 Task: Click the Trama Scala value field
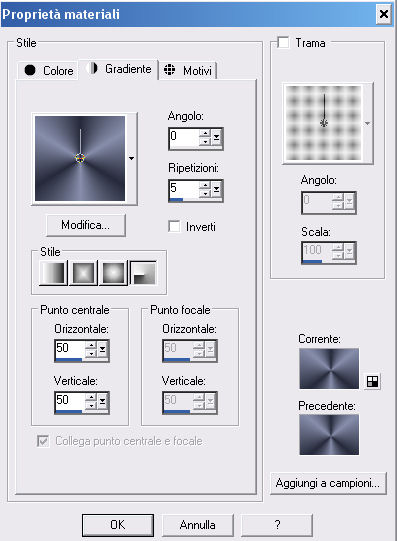[317, 251]
